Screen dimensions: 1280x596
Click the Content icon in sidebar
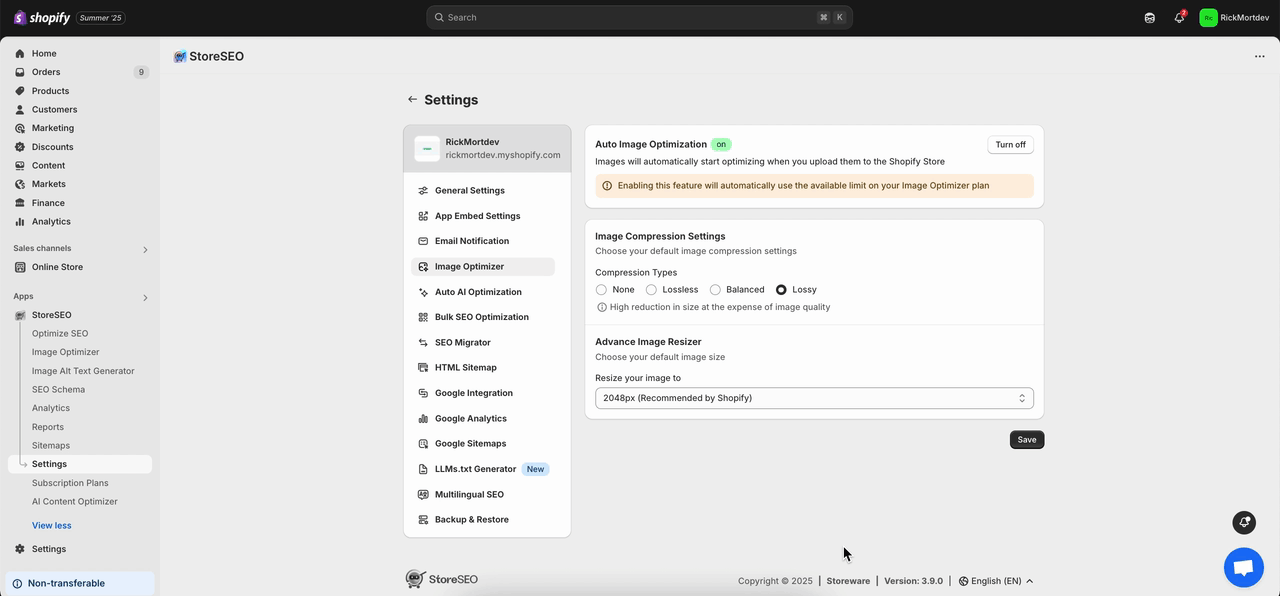[20, 166]
